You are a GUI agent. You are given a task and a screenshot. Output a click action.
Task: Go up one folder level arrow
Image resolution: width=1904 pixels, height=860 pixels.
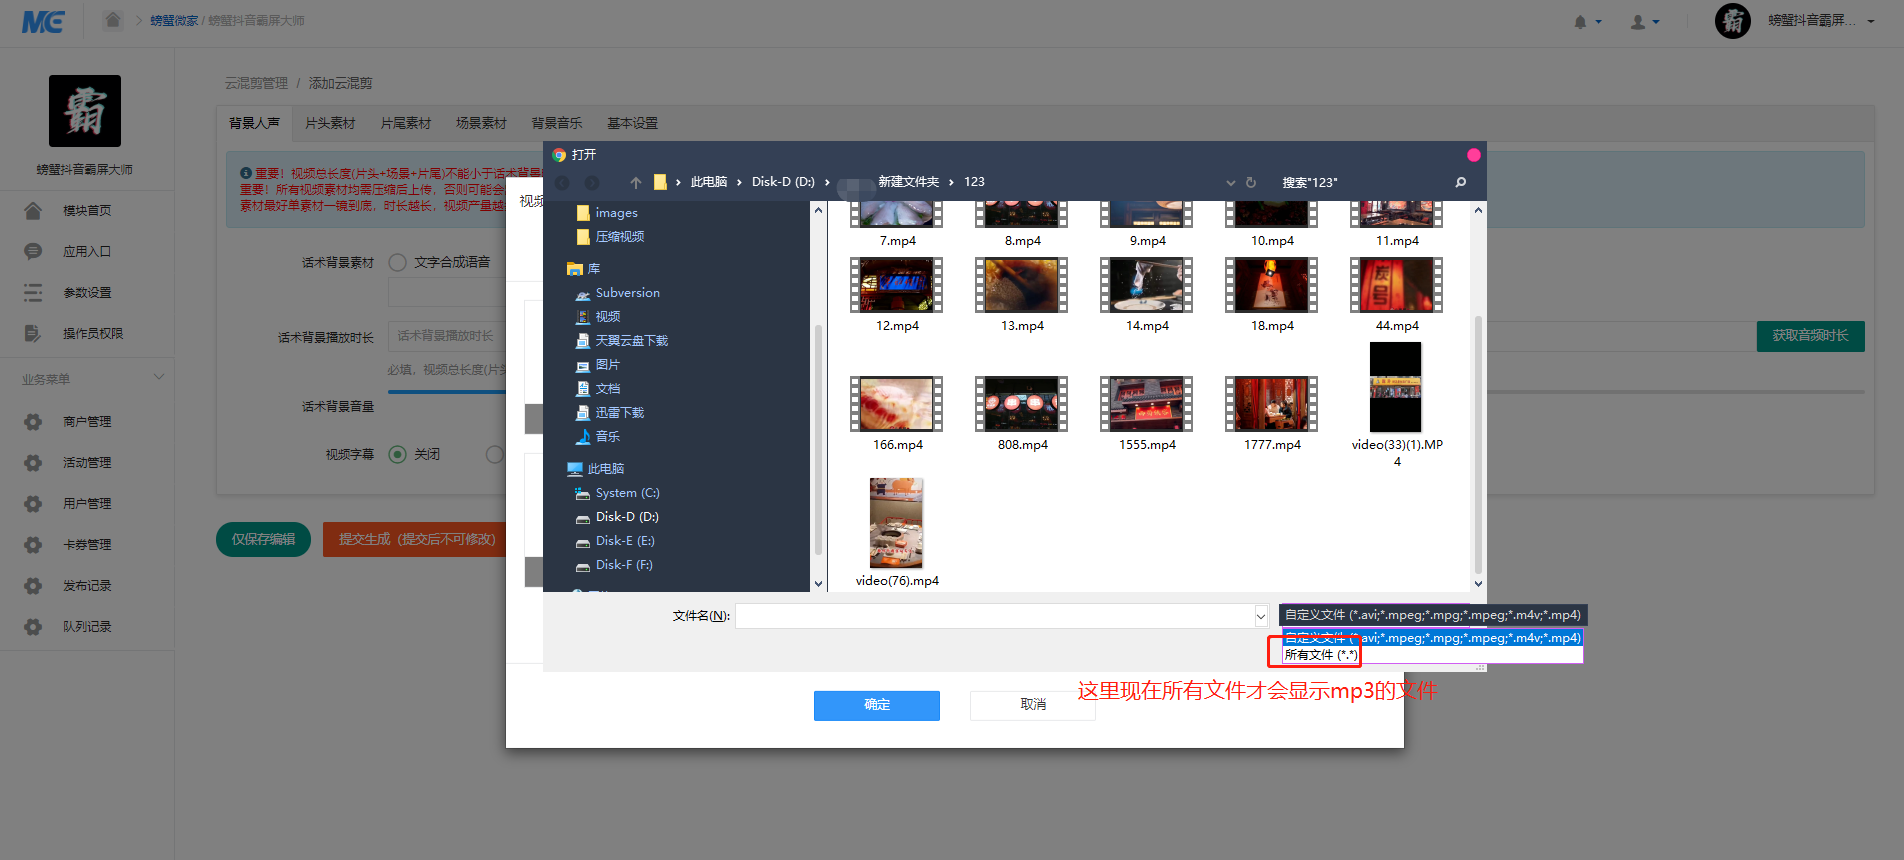coord(635,182)
